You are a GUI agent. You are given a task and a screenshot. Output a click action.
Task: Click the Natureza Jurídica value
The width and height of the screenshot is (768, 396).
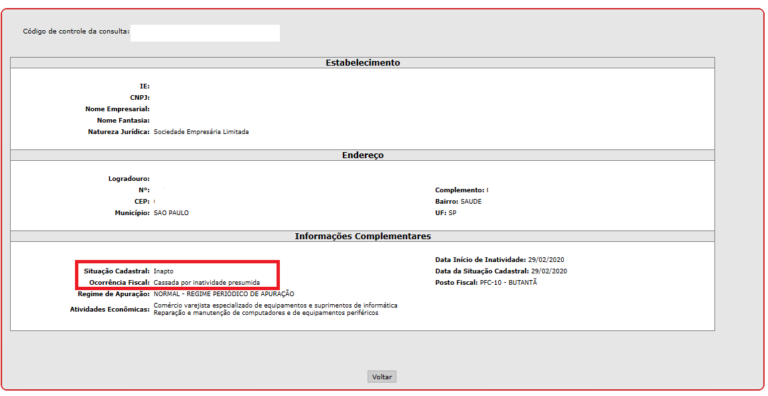click(201, 132)
